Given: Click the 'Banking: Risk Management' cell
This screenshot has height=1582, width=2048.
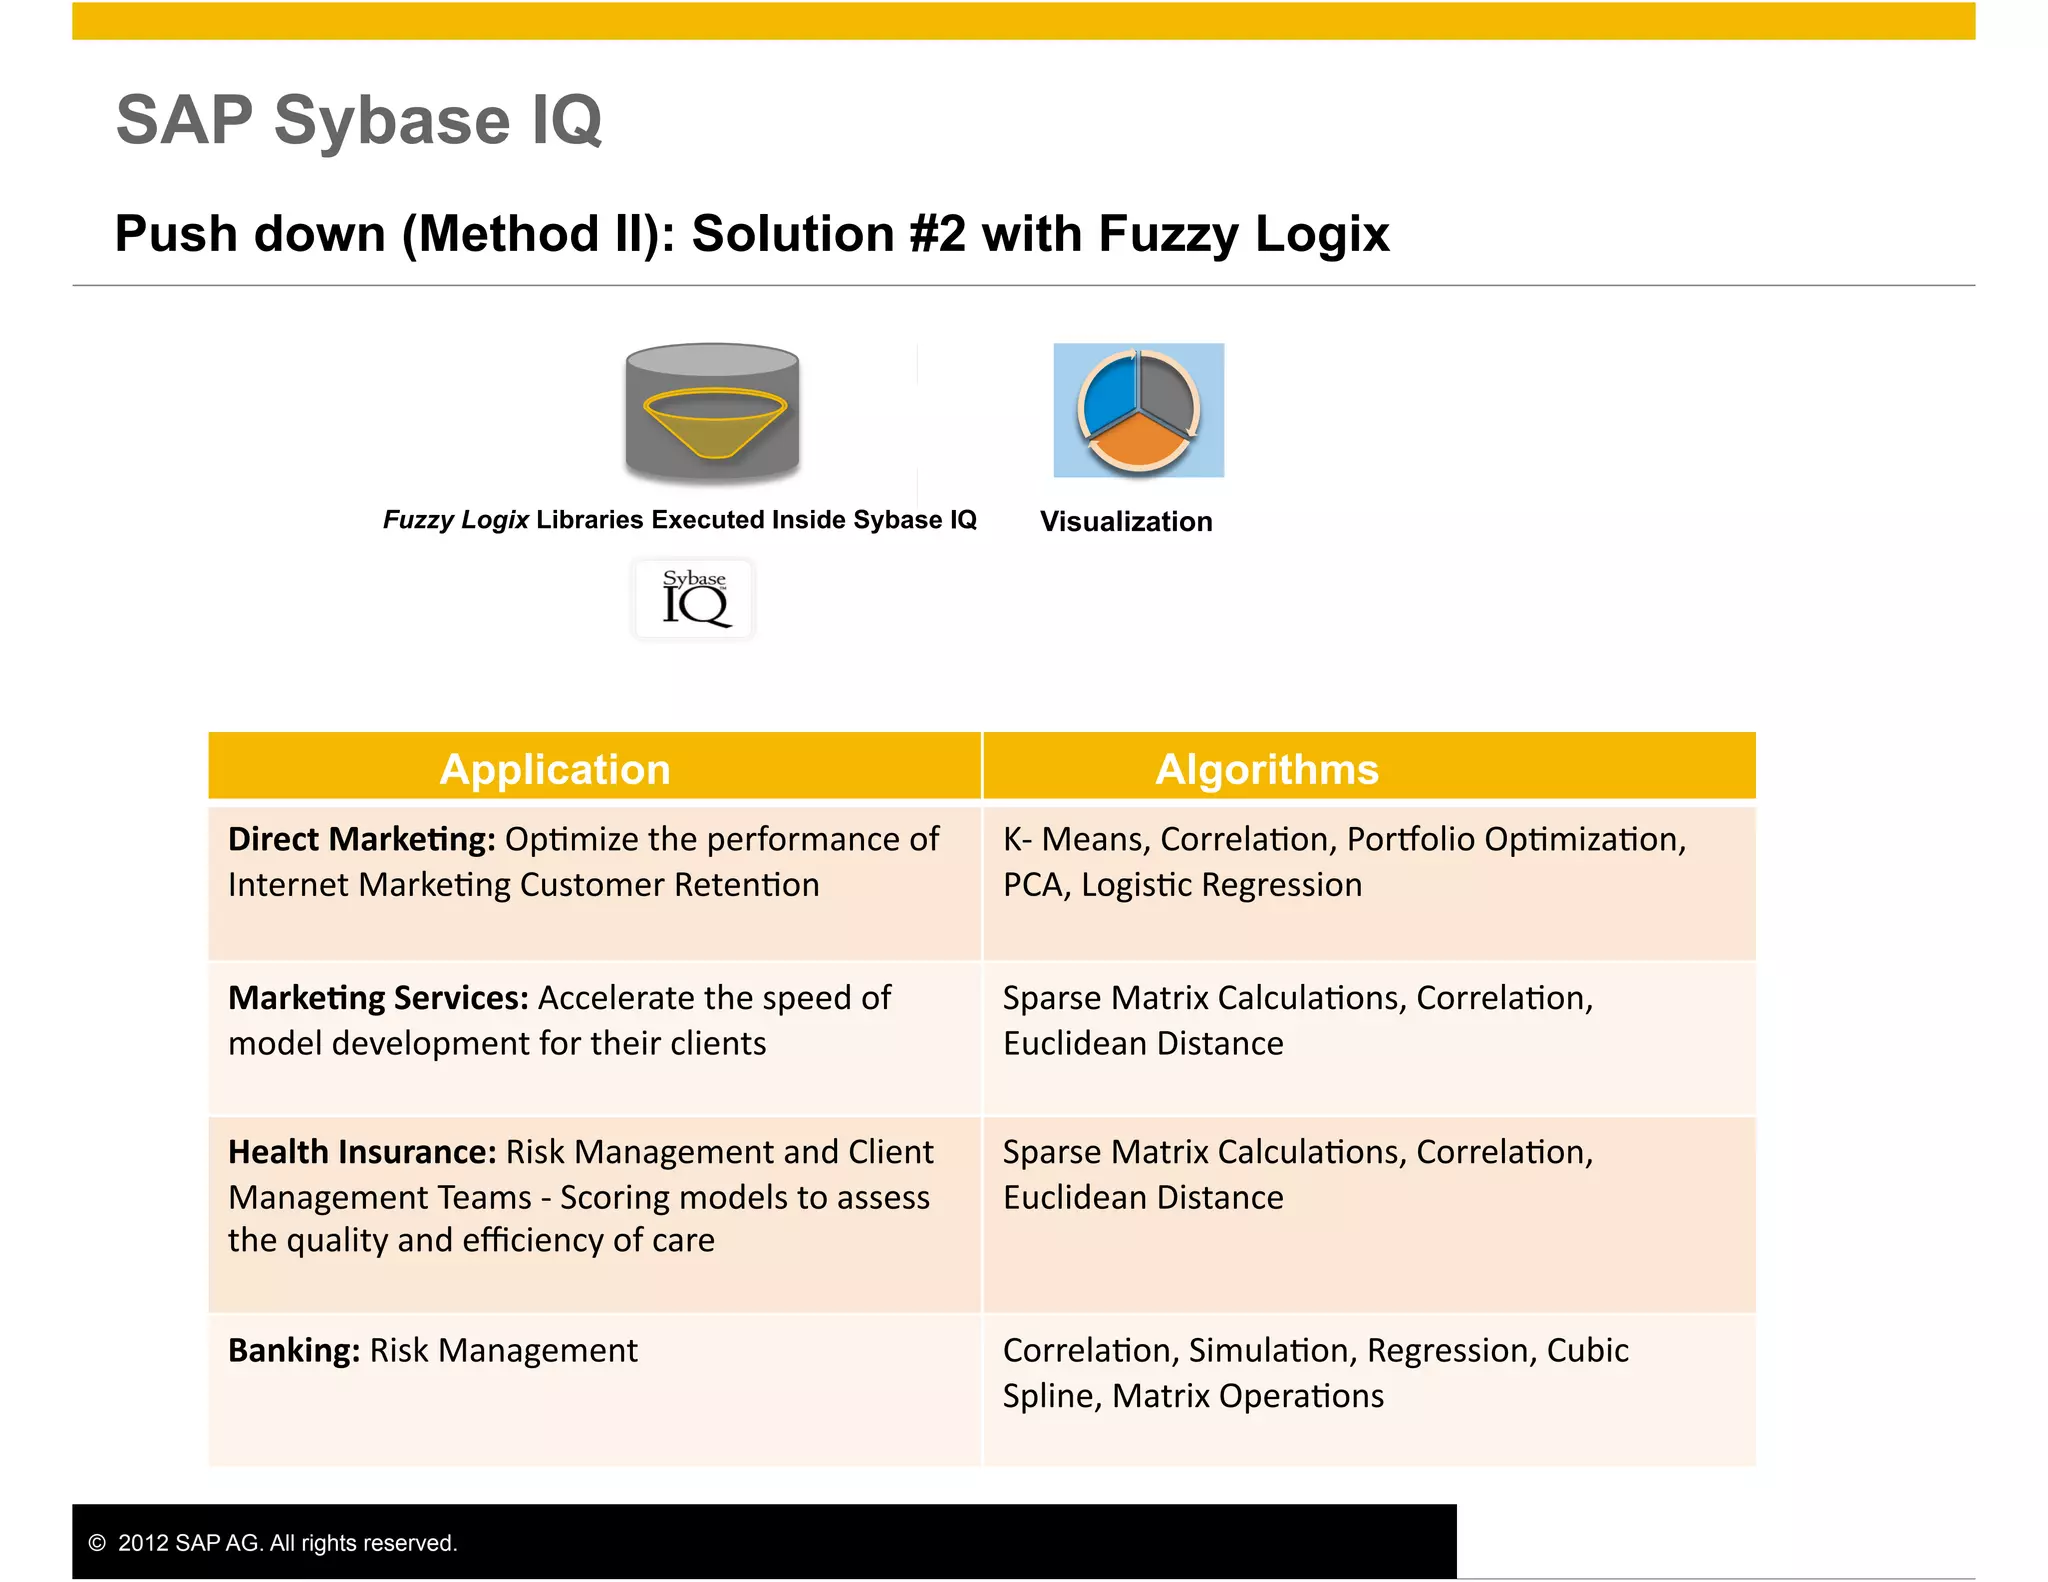Looking at the screenshot, I should [594, 1390].
